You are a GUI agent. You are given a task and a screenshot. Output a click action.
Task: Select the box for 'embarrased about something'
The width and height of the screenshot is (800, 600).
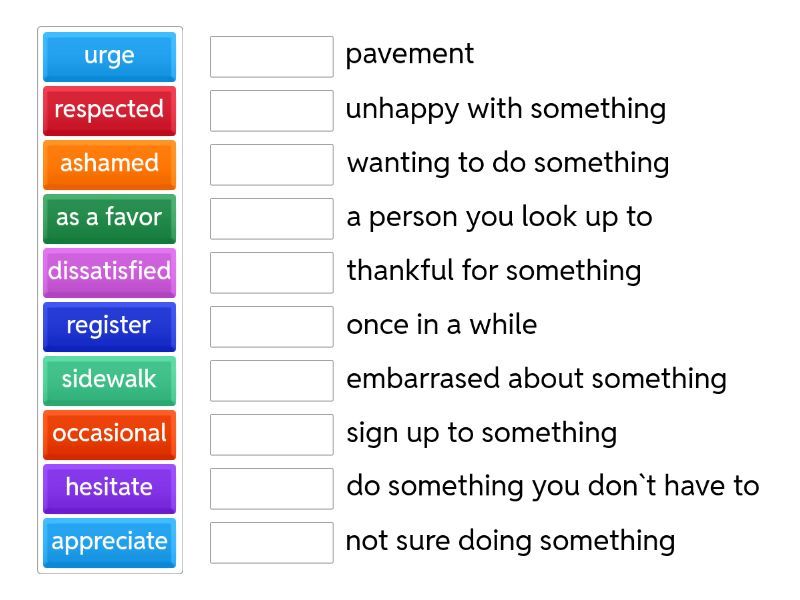click(x=271, y=380)
